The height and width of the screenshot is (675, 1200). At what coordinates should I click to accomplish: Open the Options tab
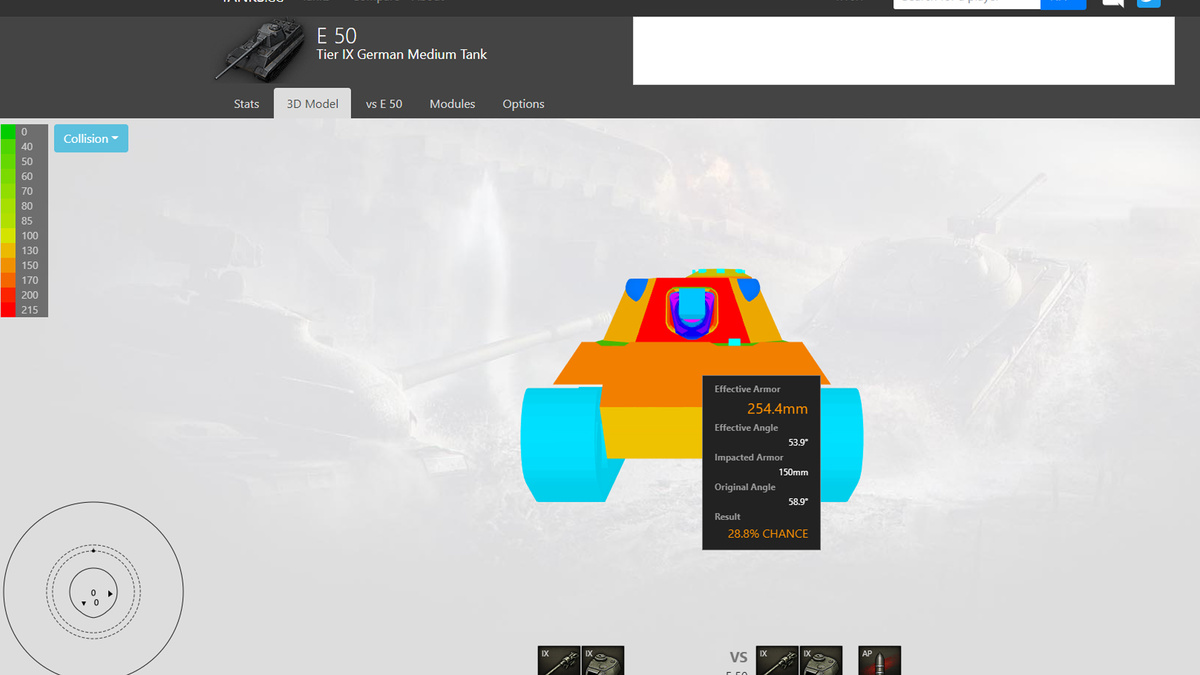click(x=523, y=104)
